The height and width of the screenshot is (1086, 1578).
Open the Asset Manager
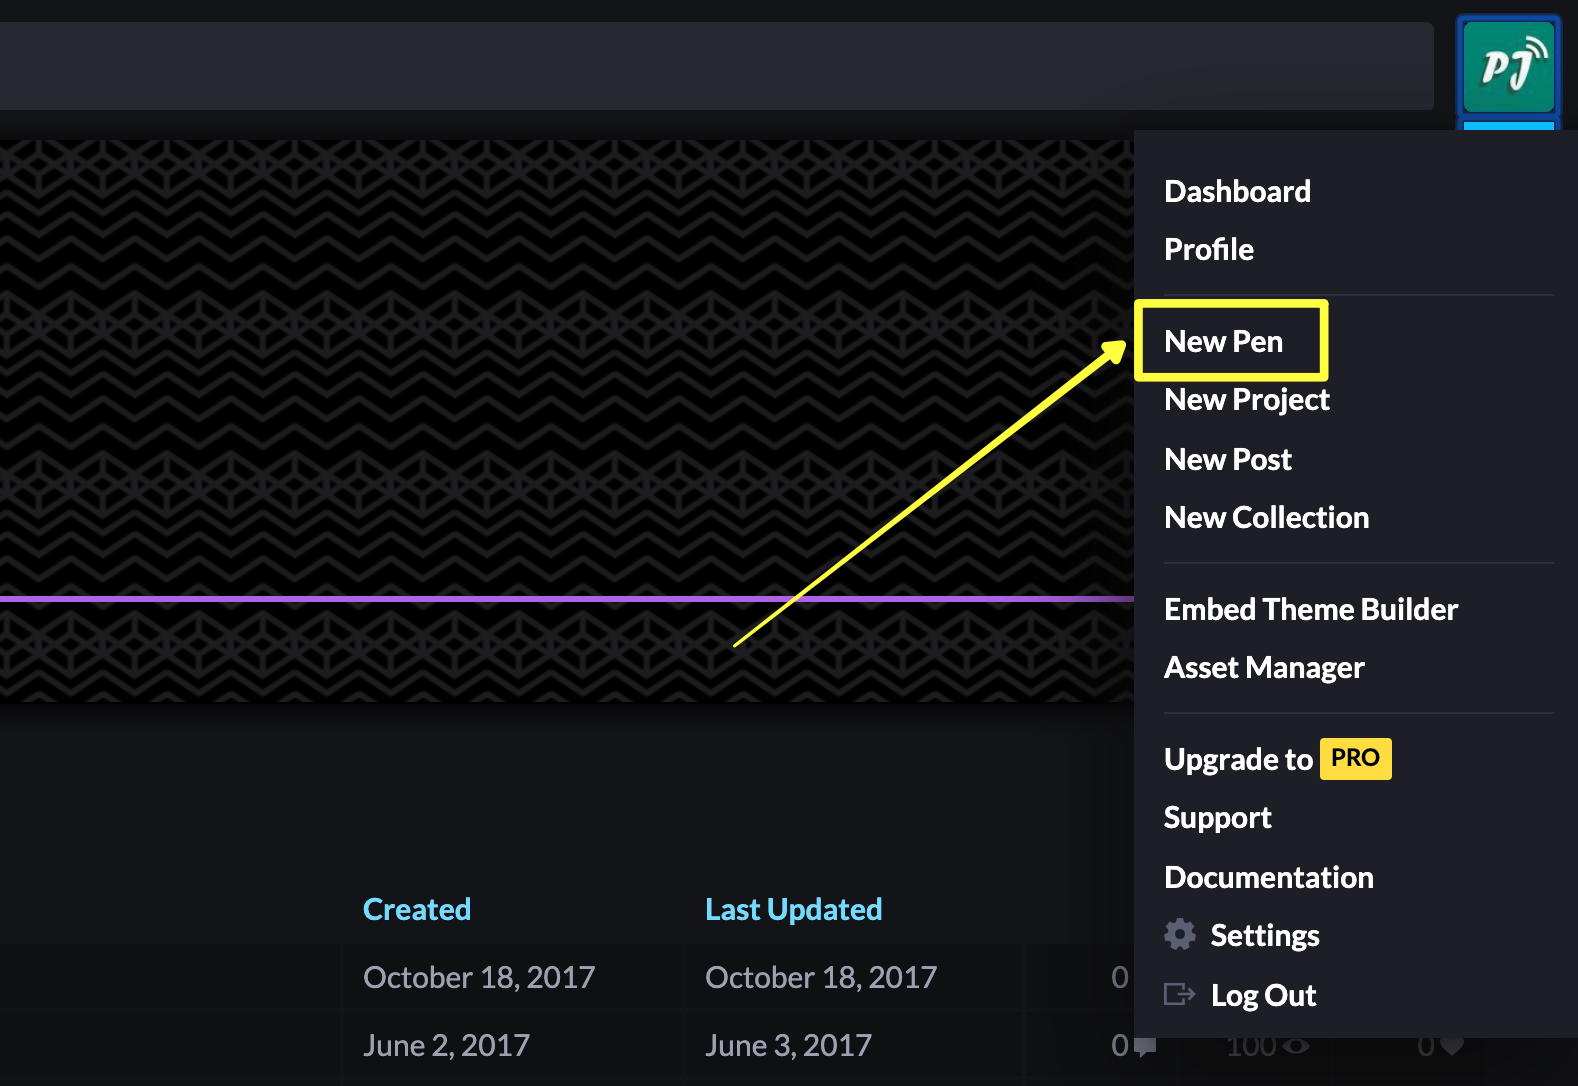click(x=1264, y=668)
